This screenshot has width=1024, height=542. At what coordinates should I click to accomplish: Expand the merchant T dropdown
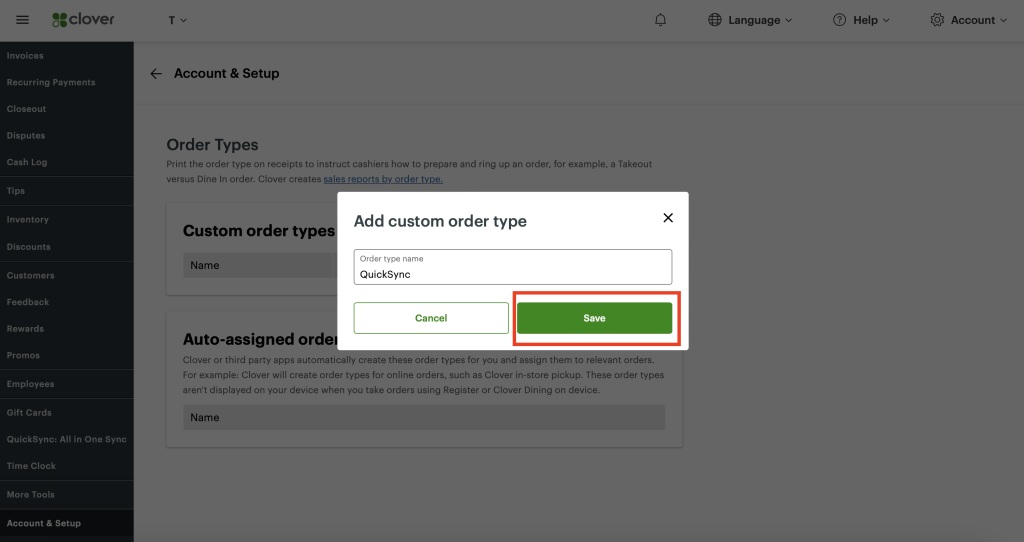pyautogui.click(x=178, y=20)
